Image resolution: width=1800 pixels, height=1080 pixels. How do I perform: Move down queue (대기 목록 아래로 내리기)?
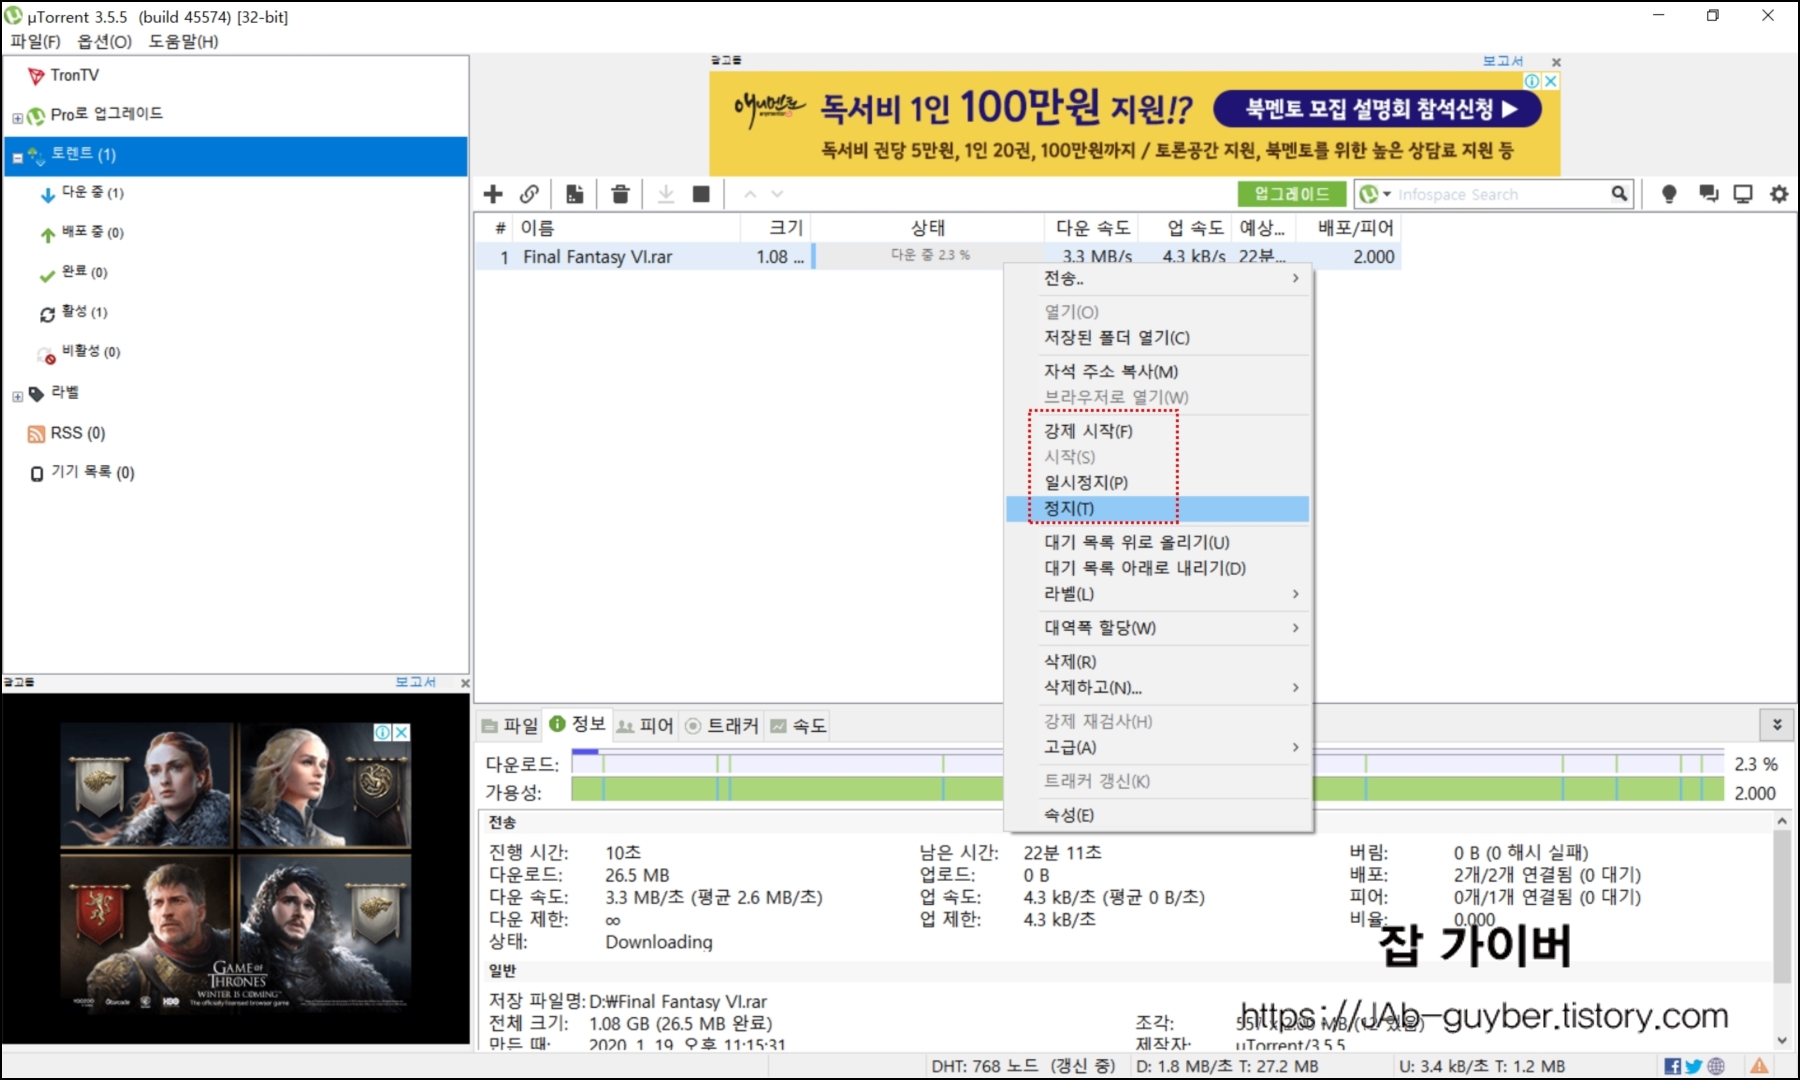point(1158,568)
